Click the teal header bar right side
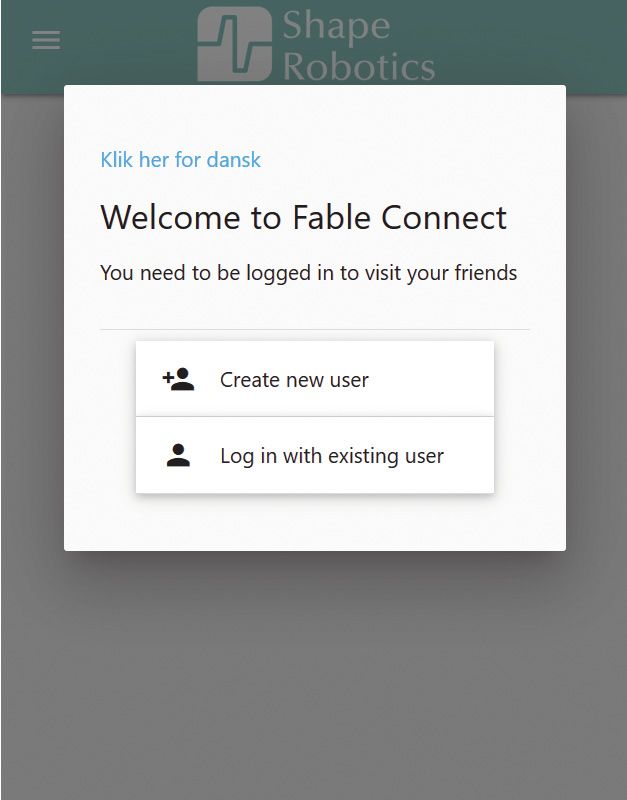The width and height of the screenshot is (627, 800). 540,40
